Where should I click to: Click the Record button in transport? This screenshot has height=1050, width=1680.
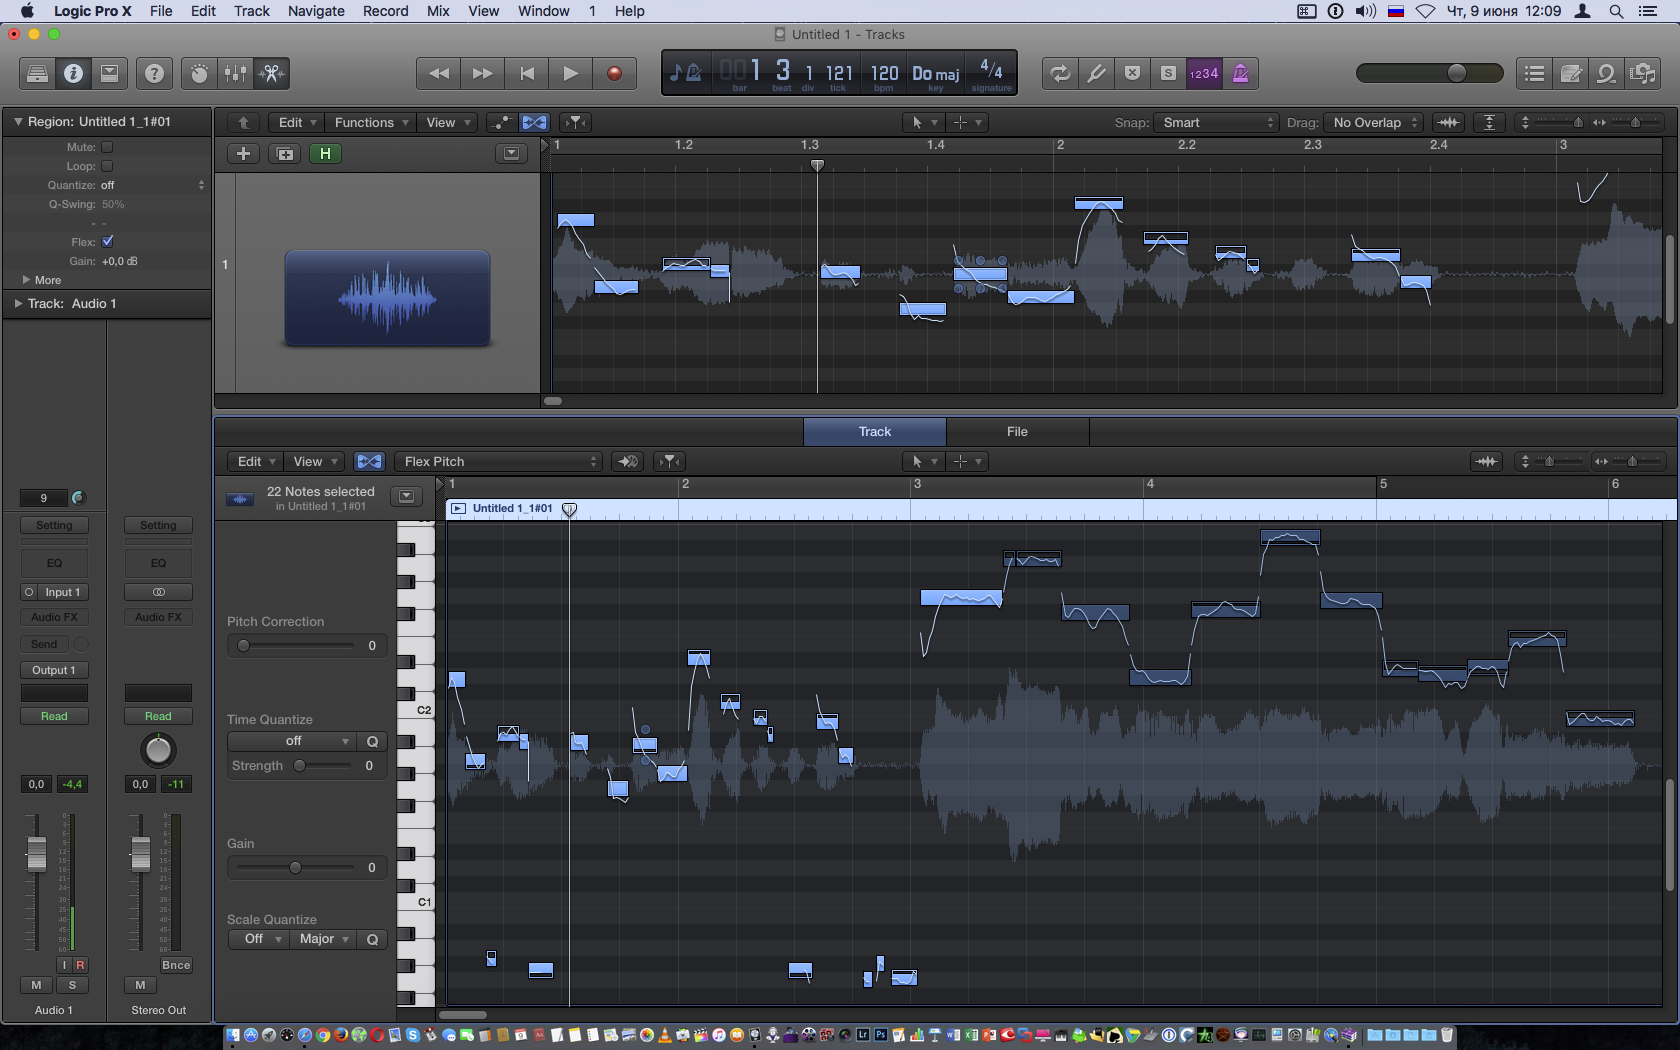614,73
